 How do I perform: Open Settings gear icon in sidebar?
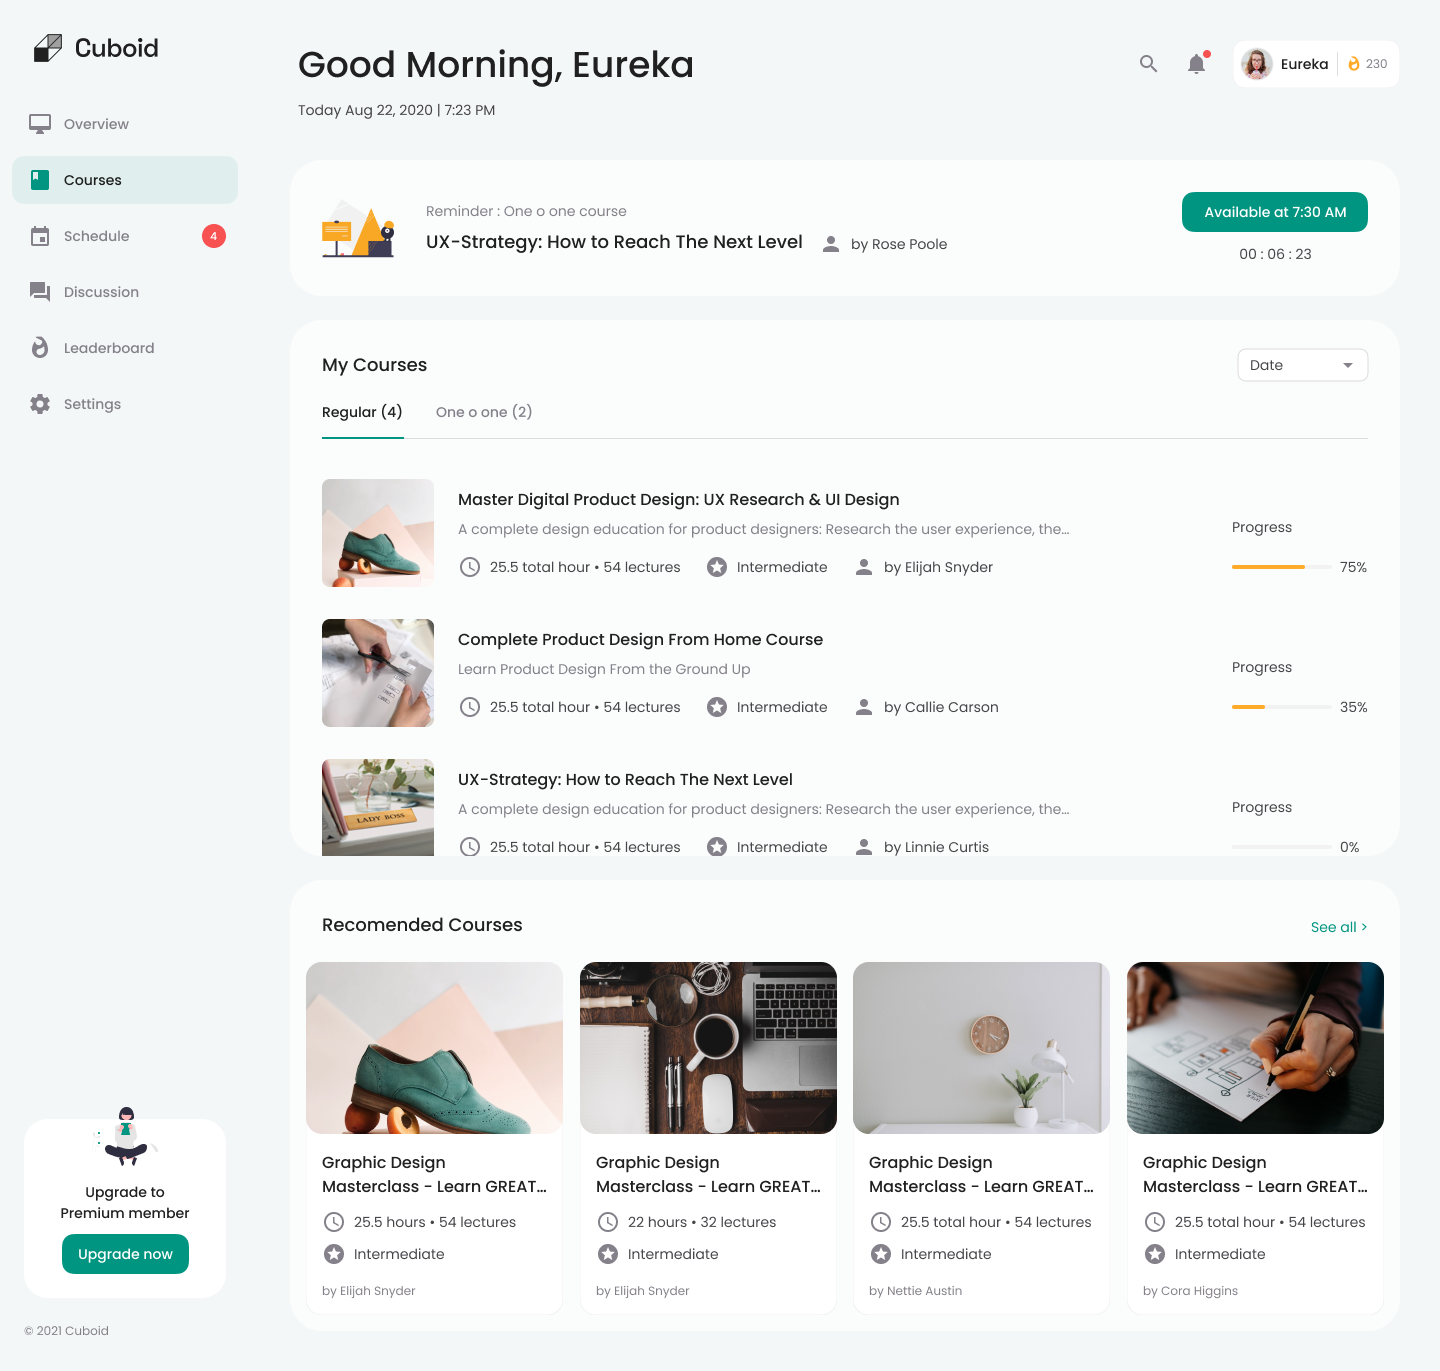tap(40, 404)
